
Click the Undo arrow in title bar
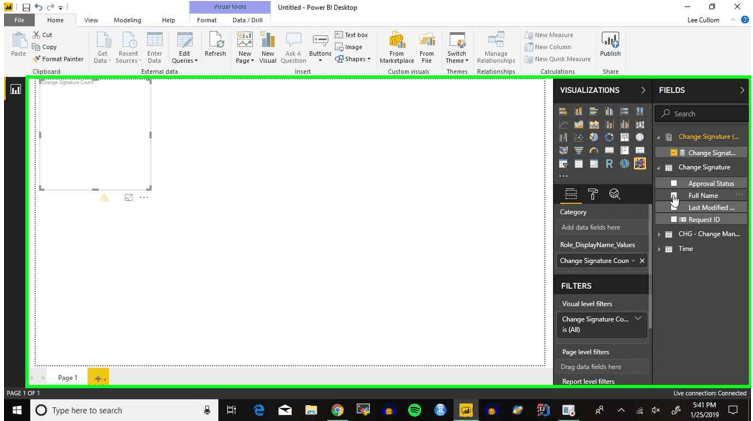click(38, 7)
